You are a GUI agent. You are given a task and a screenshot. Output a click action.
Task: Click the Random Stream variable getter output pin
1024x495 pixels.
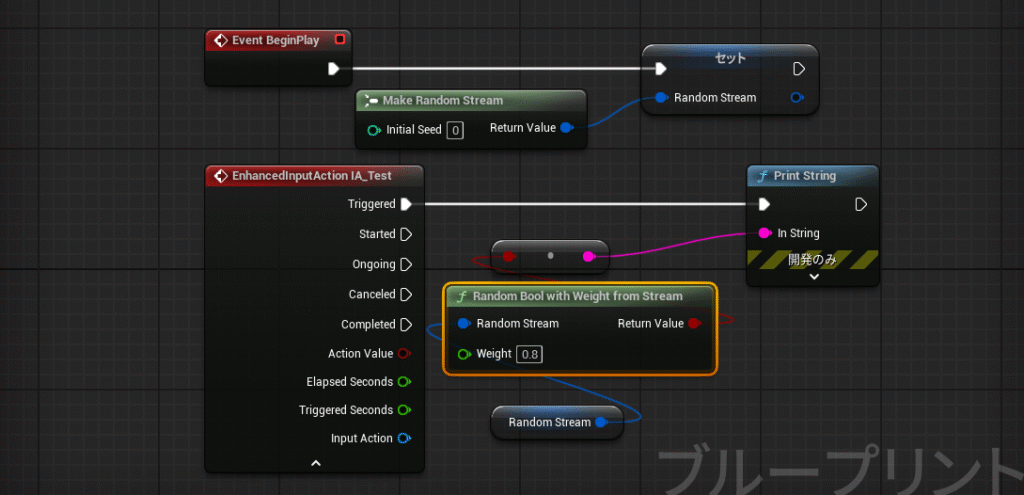(x=601, y=423)
